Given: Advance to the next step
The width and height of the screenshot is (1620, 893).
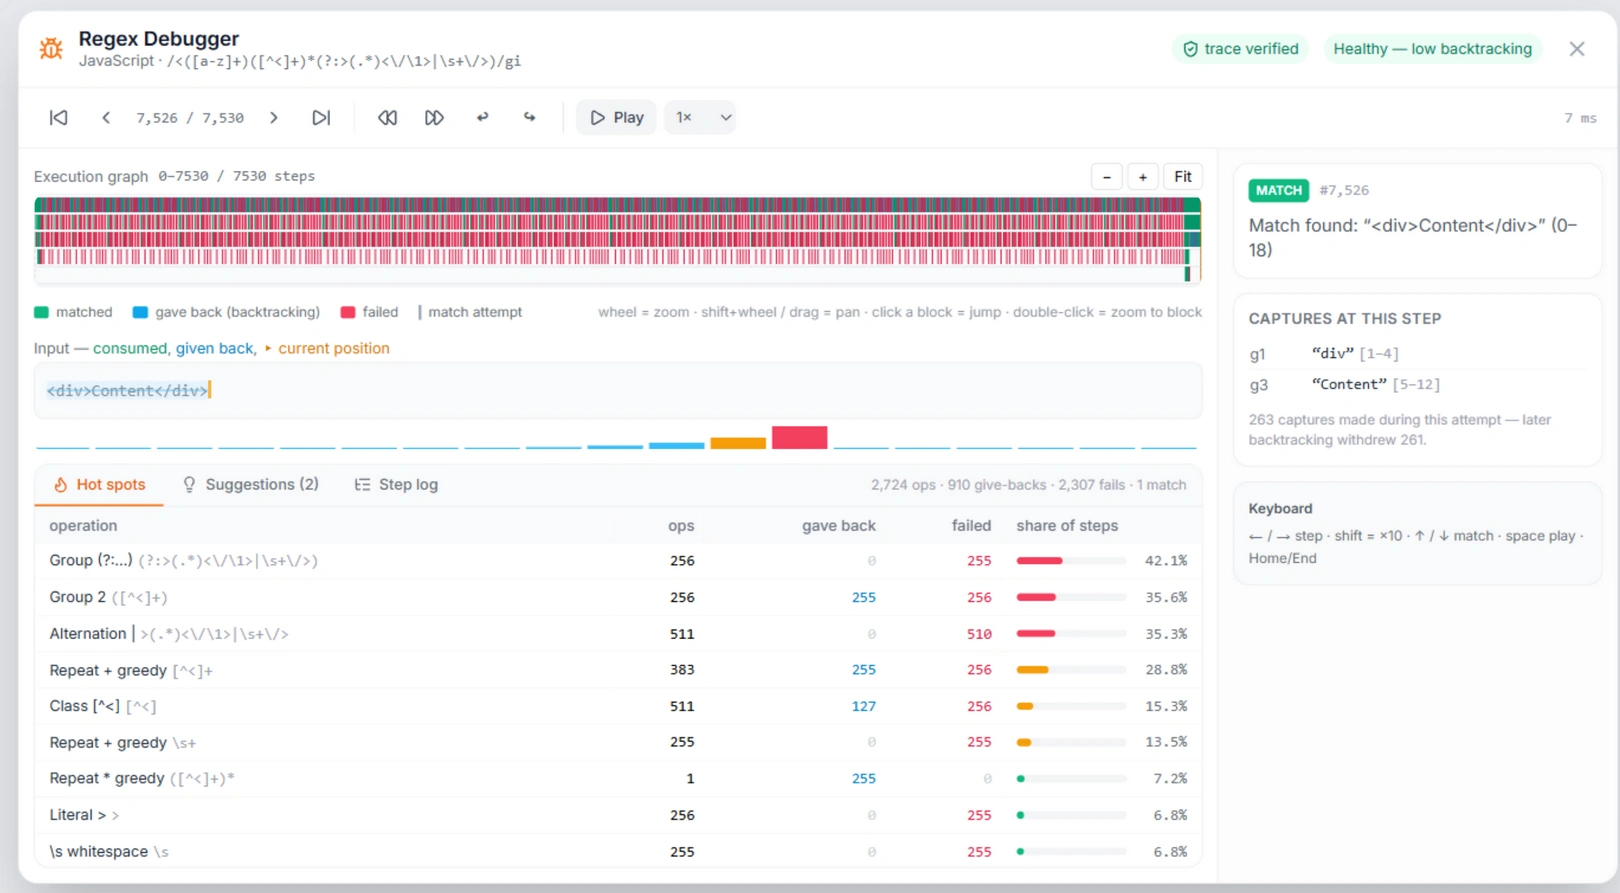Looking at the screenshot, I should point(274,118).
